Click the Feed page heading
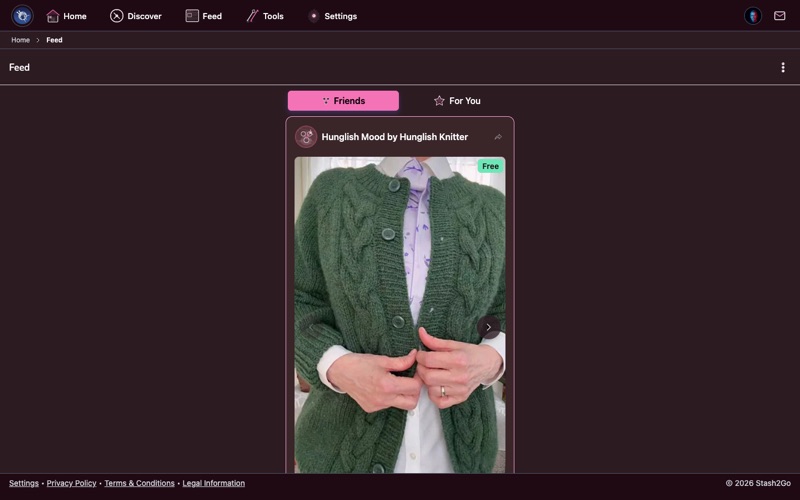800x500 pixels. (x=19, y=67)
